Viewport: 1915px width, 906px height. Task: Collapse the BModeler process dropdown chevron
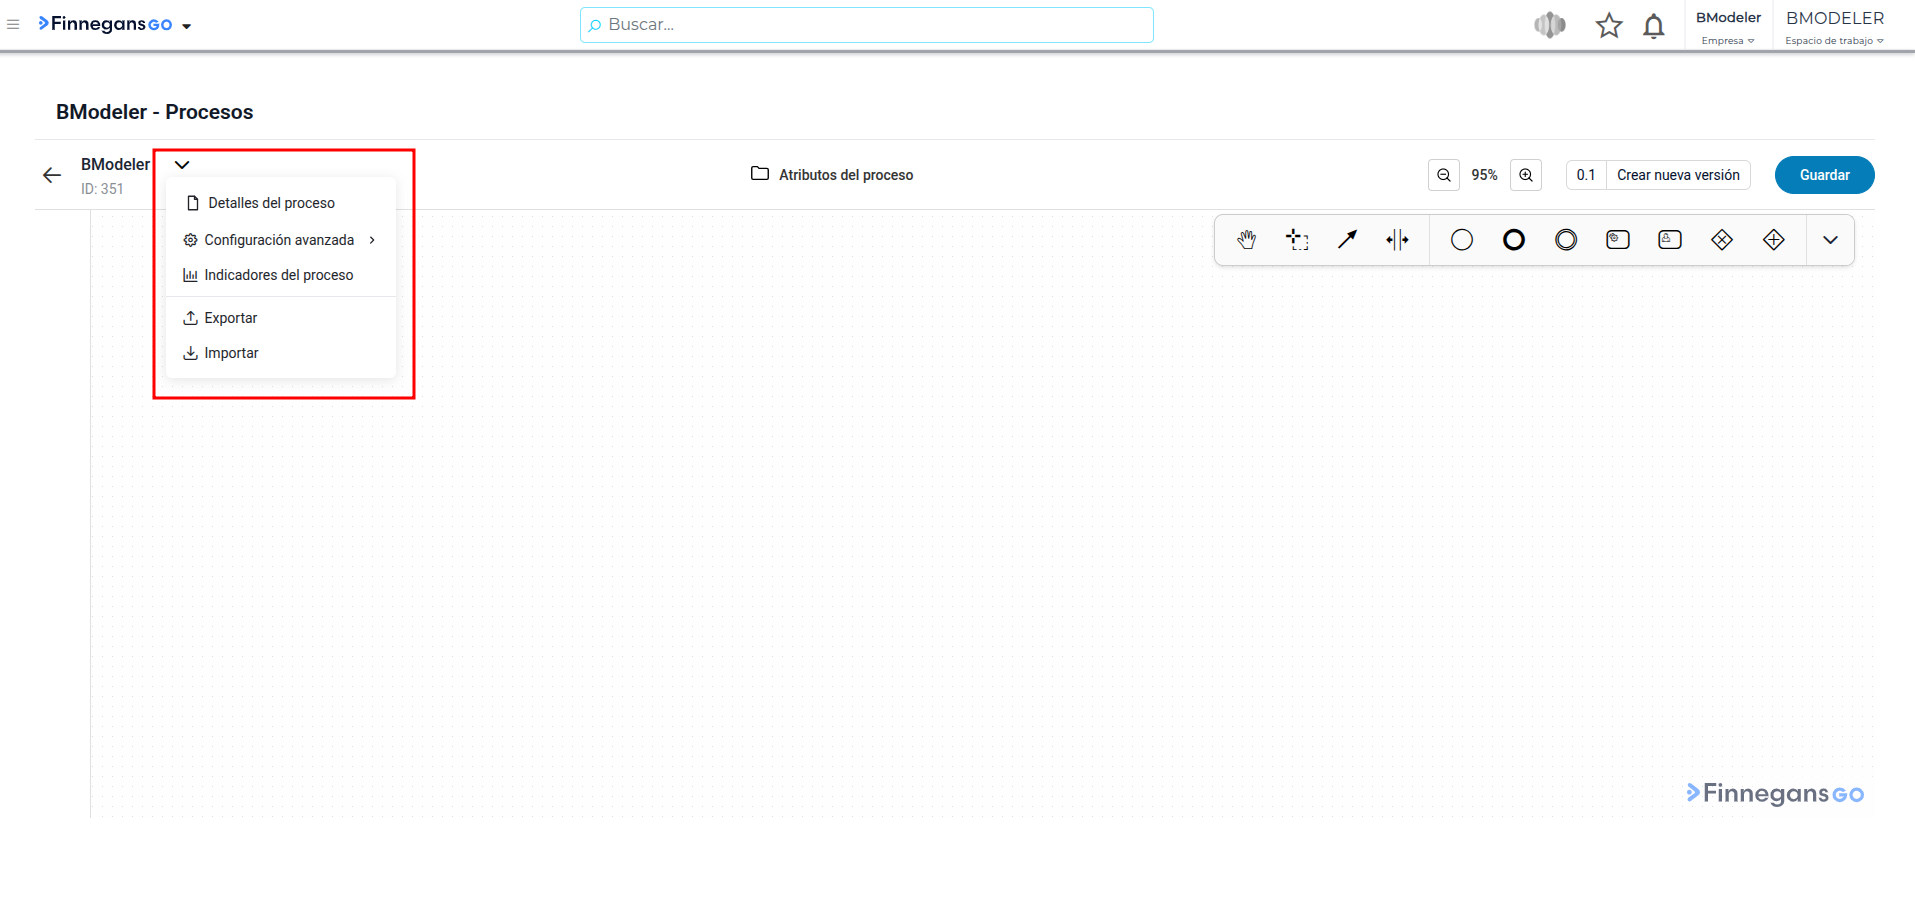[x=182, y=165]
